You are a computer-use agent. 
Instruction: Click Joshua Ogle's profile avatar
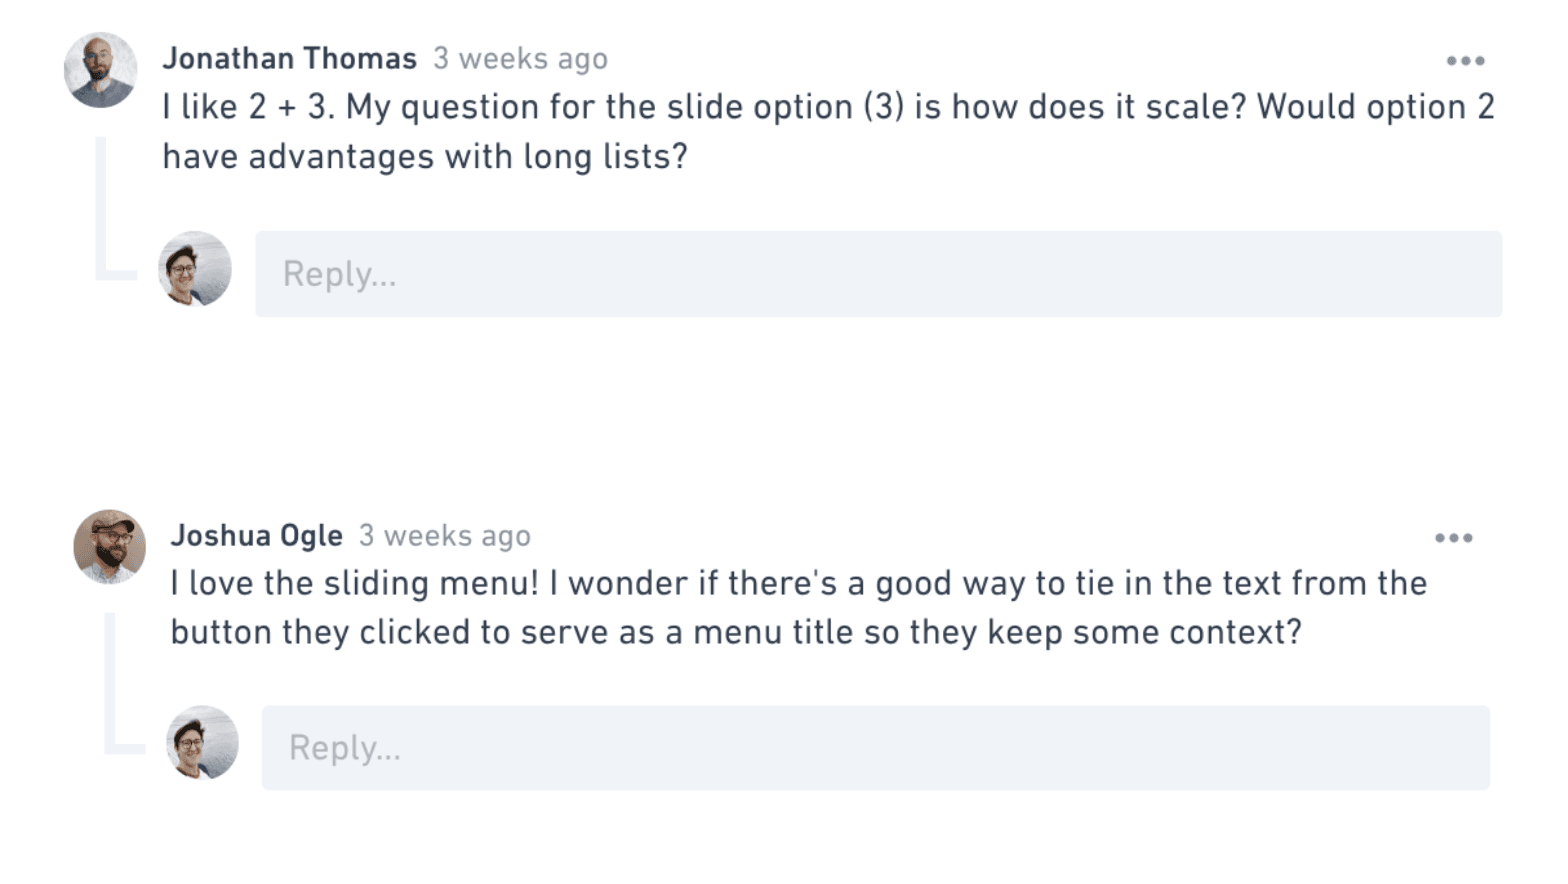(110, 547)
